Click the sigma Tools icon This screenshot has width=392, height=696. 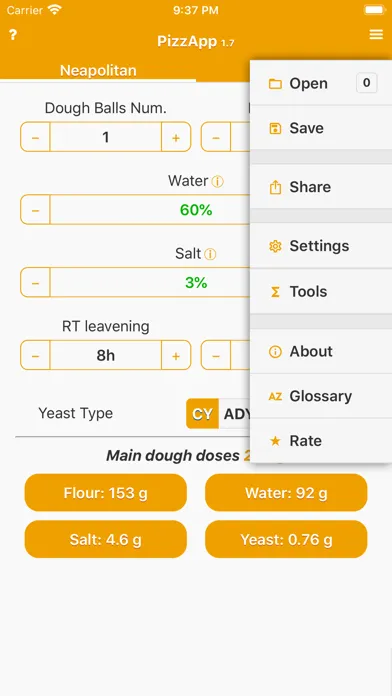[x=275, y=292]
